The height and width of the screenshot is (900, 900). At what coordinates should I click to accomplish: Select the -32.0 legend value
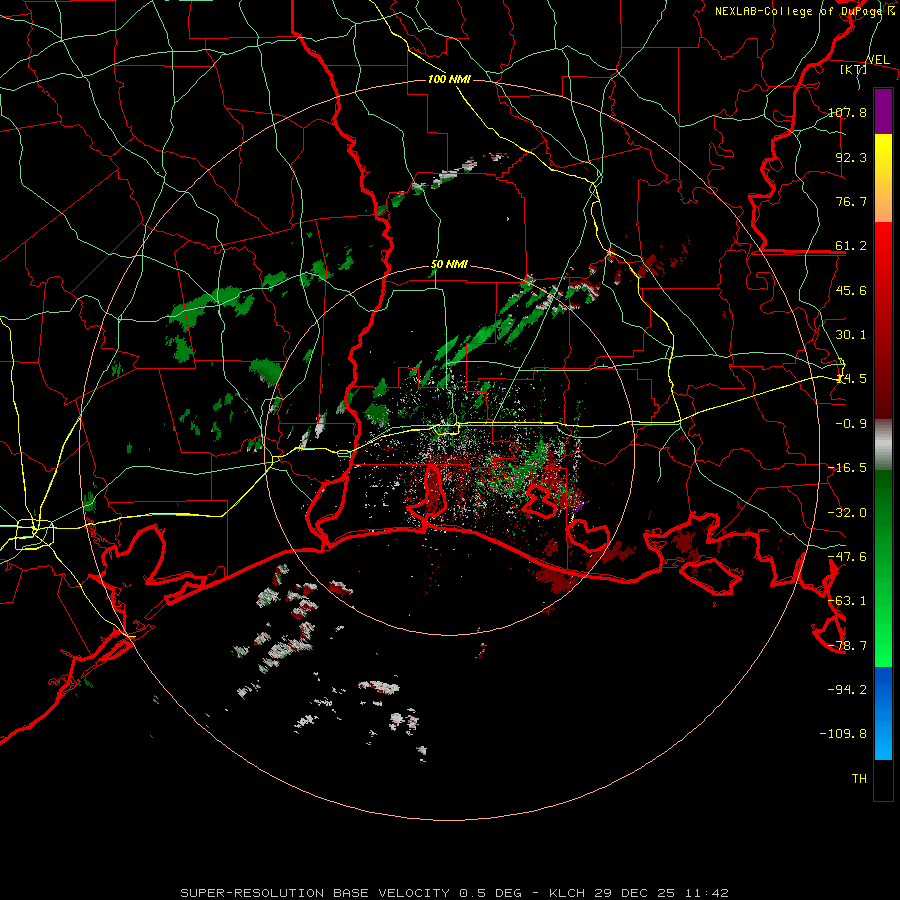point(848,513)
